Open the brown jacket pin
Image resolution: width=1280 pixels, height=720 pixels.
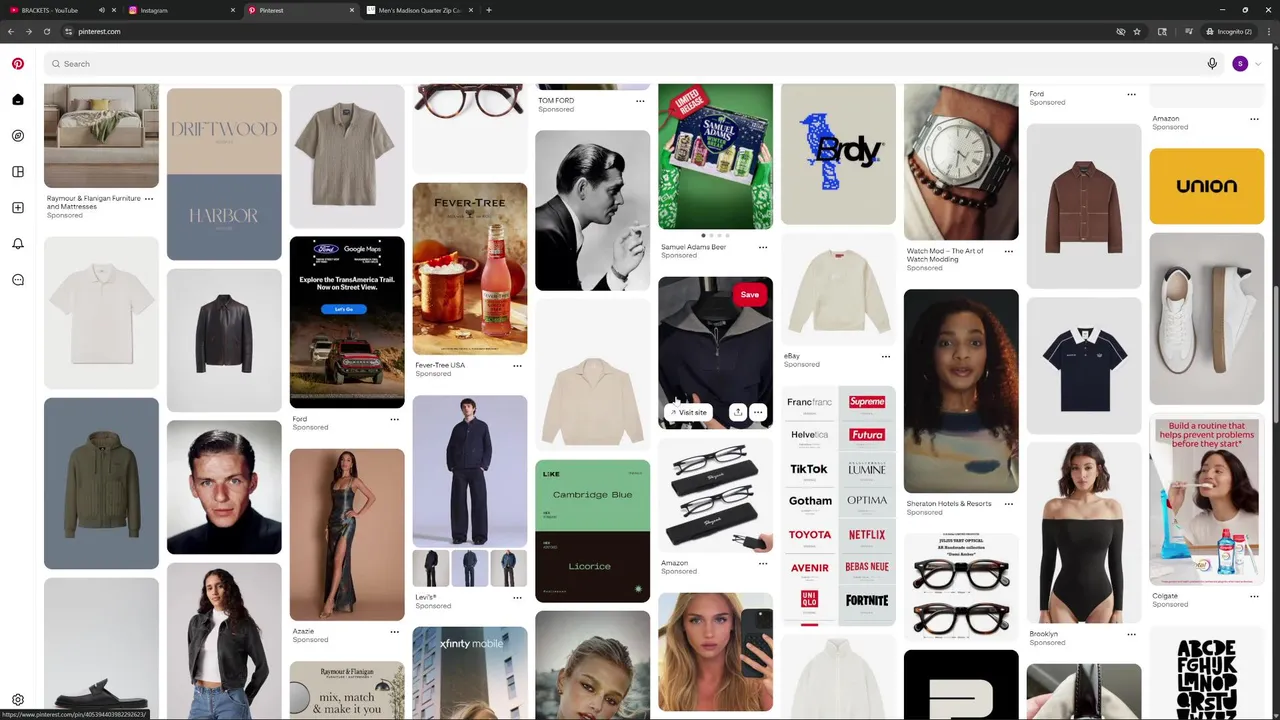tap(1084, 206)
